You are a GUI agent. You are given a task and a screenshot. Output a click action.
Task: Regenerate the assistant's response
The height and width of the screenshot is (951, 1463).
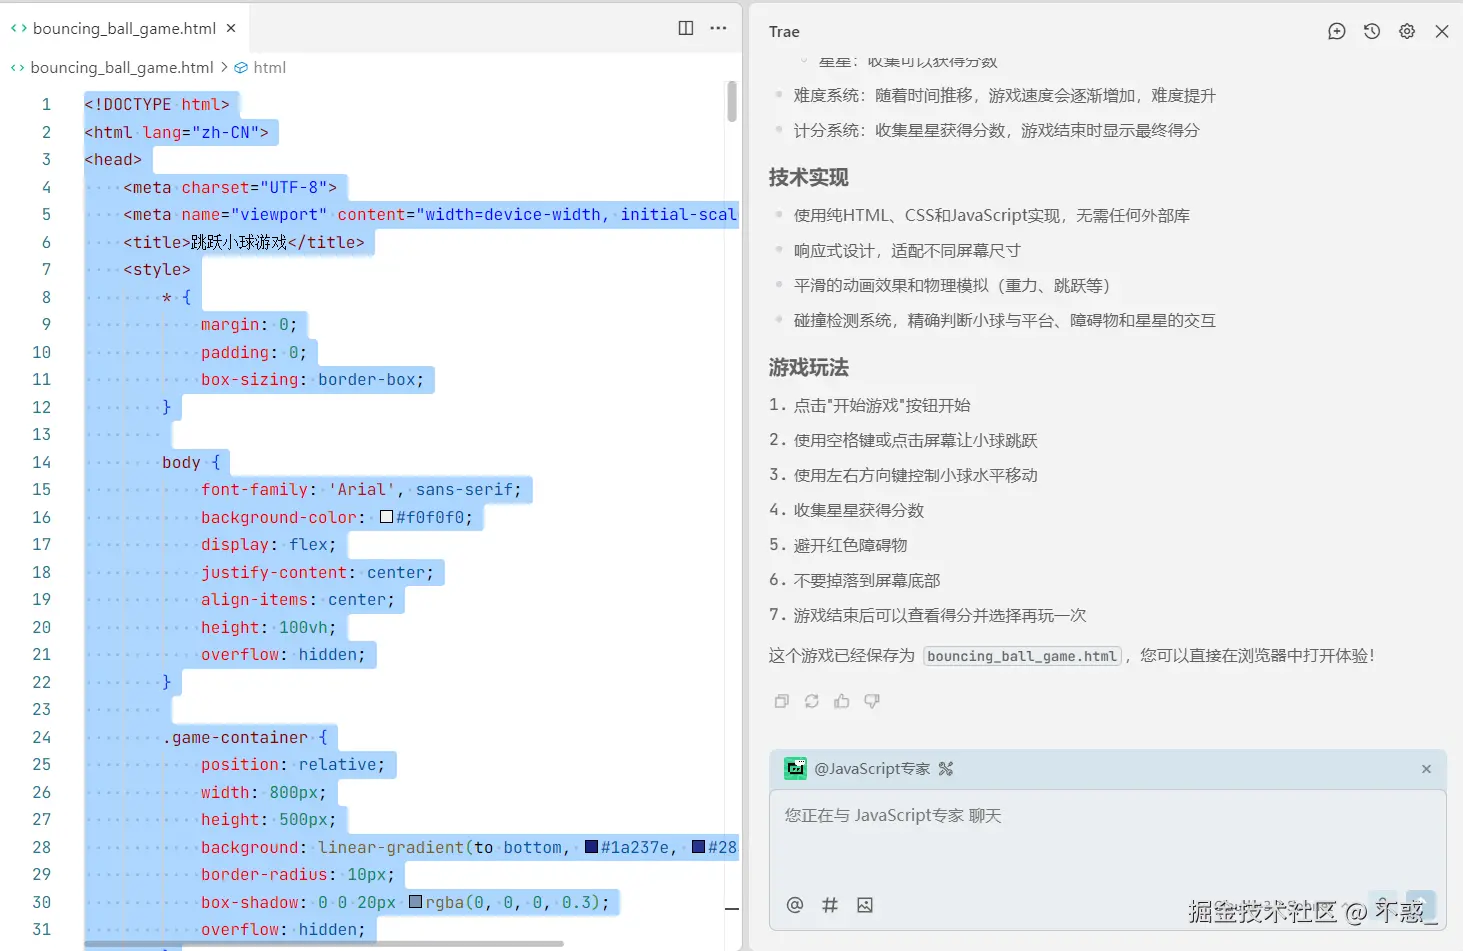[x=812, y=701]
